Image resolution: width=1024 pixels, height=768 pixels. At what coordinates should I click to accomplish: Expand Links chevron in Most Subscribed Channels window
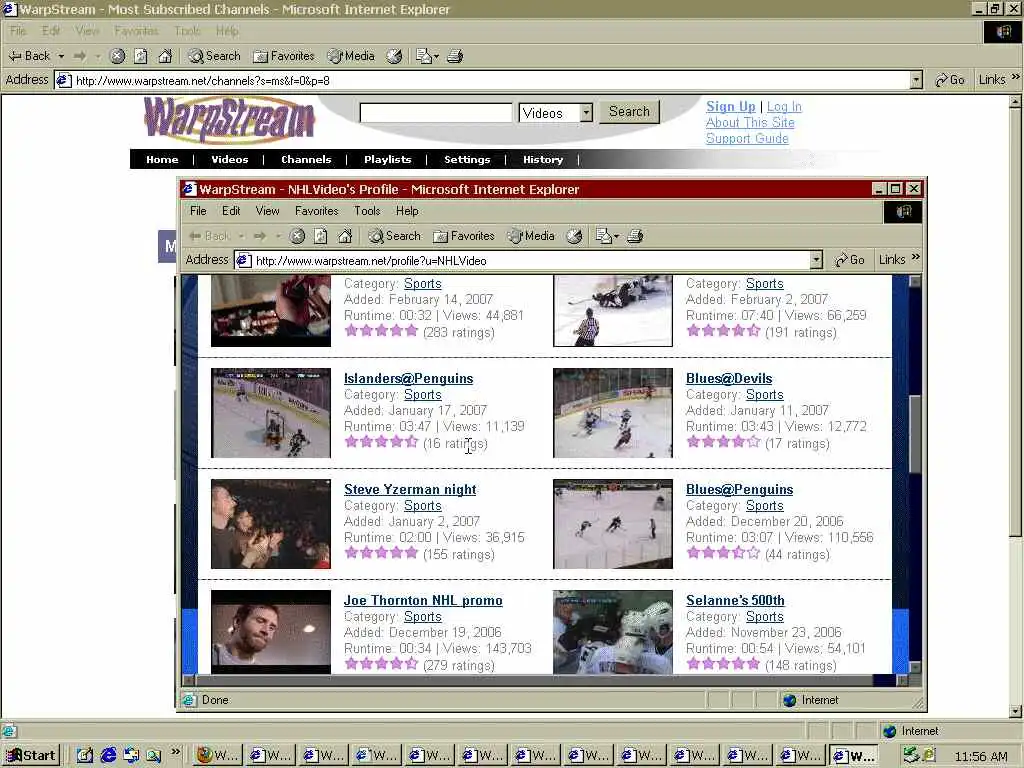pyautogui.click(x=1016, y=77)
